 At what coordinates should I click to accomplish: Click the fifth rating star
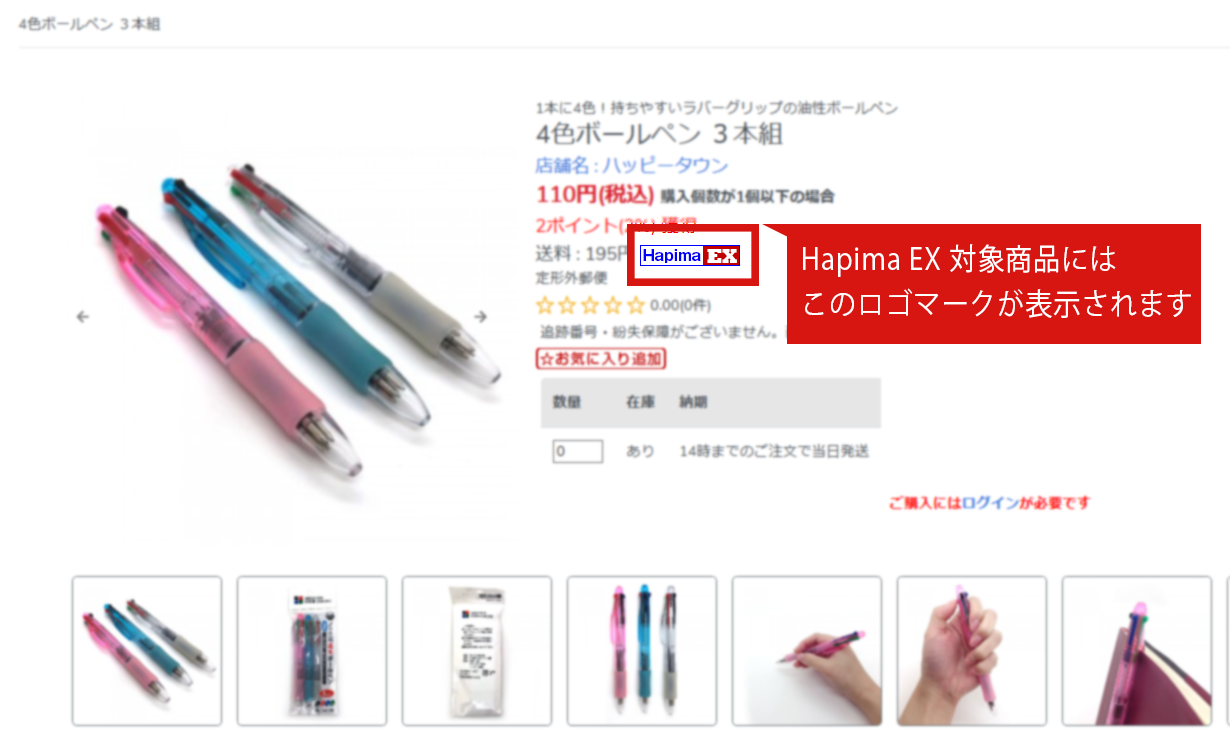click(x=636, y=306)
